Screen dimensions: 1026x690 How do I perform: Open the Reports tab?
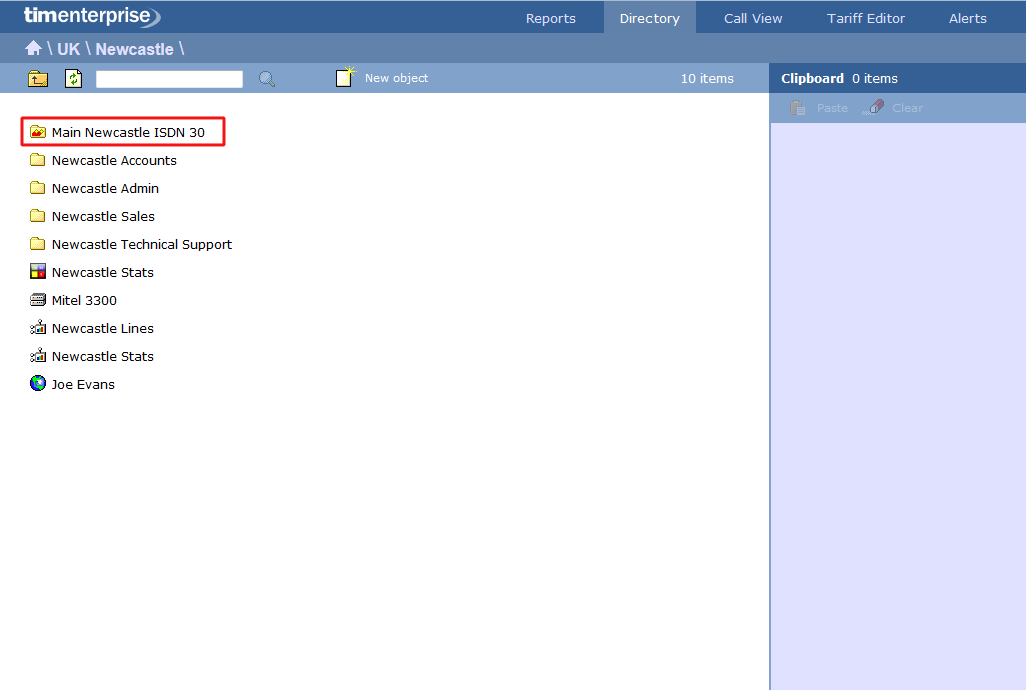click(550, 18)
